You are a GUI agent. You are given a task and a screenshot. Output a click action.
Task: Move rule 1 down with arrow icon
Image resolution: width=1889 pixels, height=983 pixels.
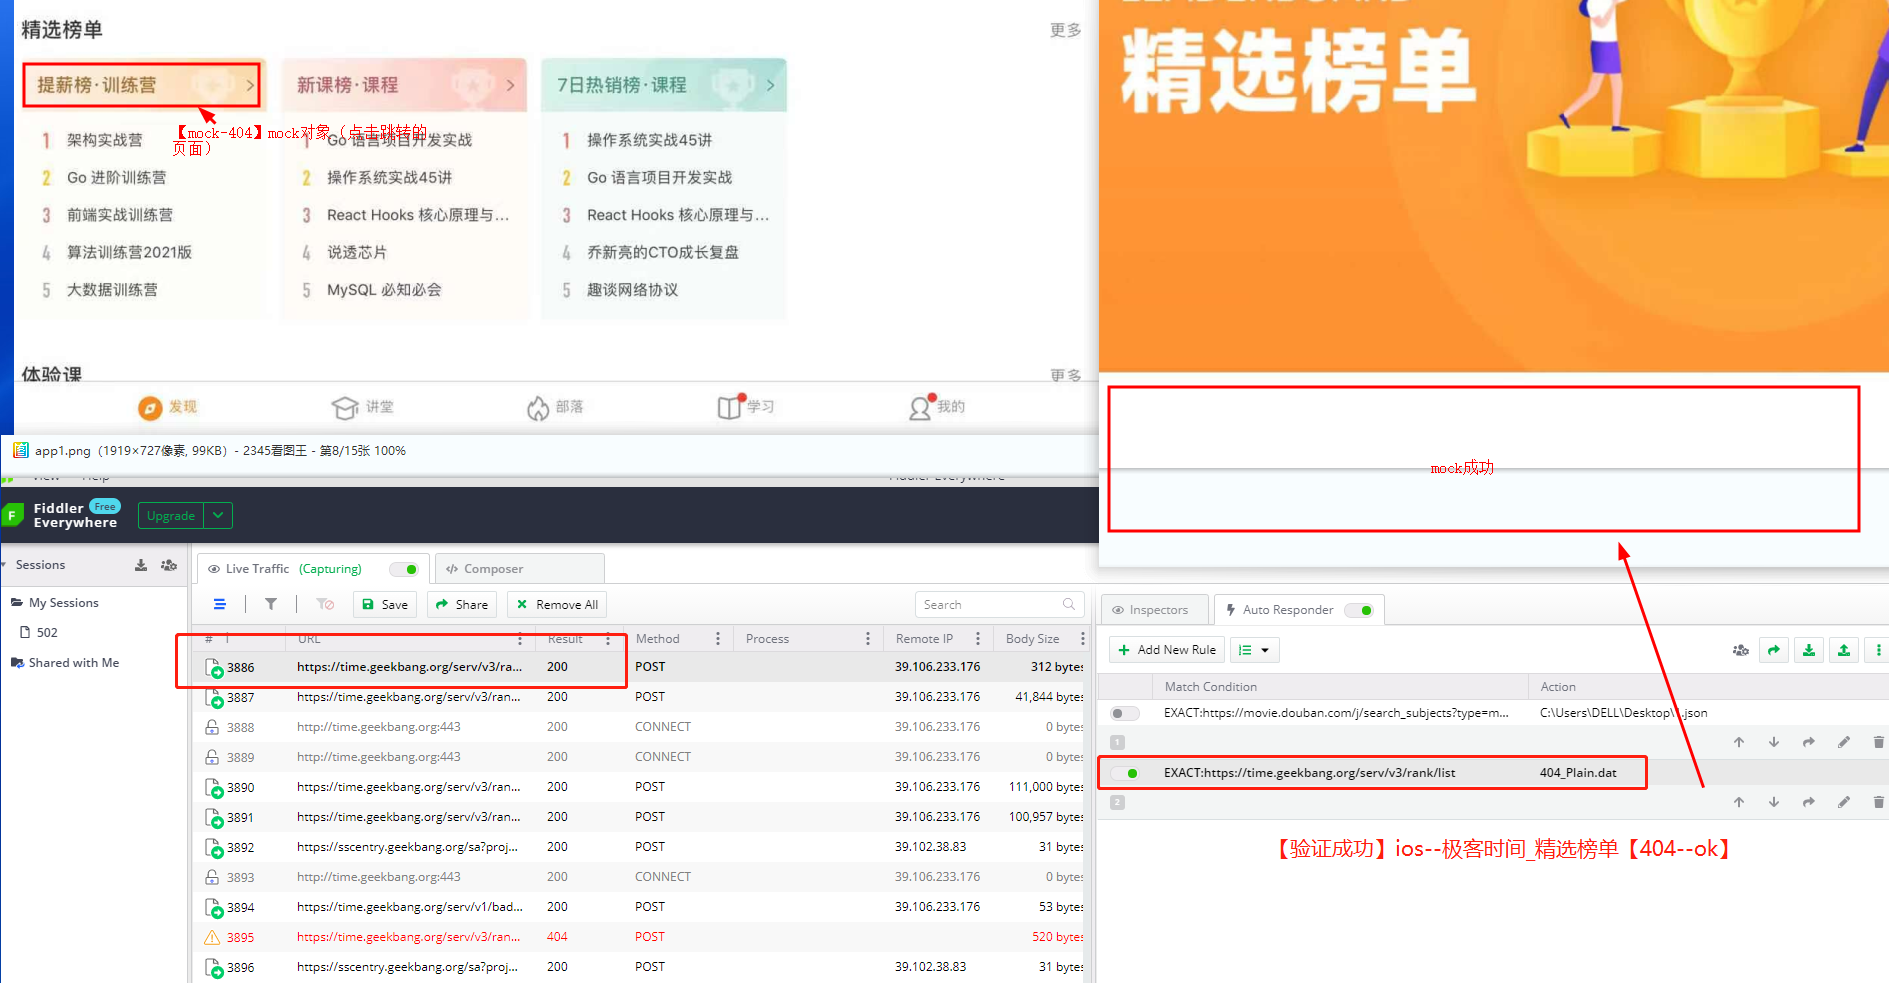(x=1774, y=742)
